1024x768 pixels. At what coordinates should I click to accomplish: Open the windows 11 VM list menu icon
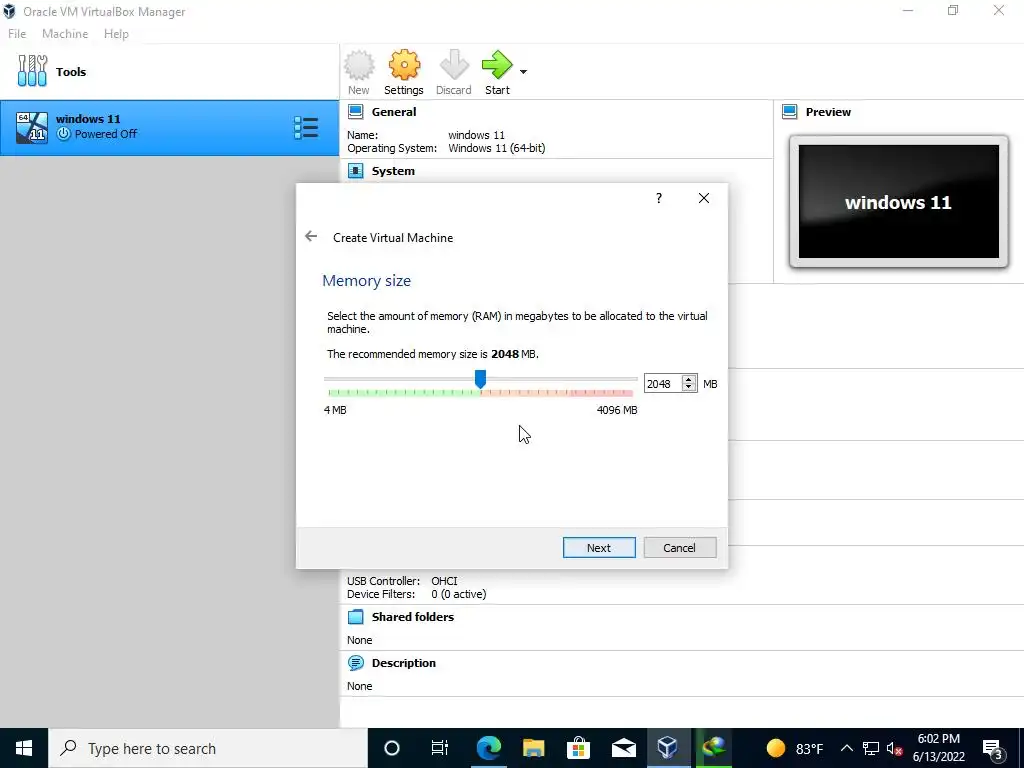(306, 128)
